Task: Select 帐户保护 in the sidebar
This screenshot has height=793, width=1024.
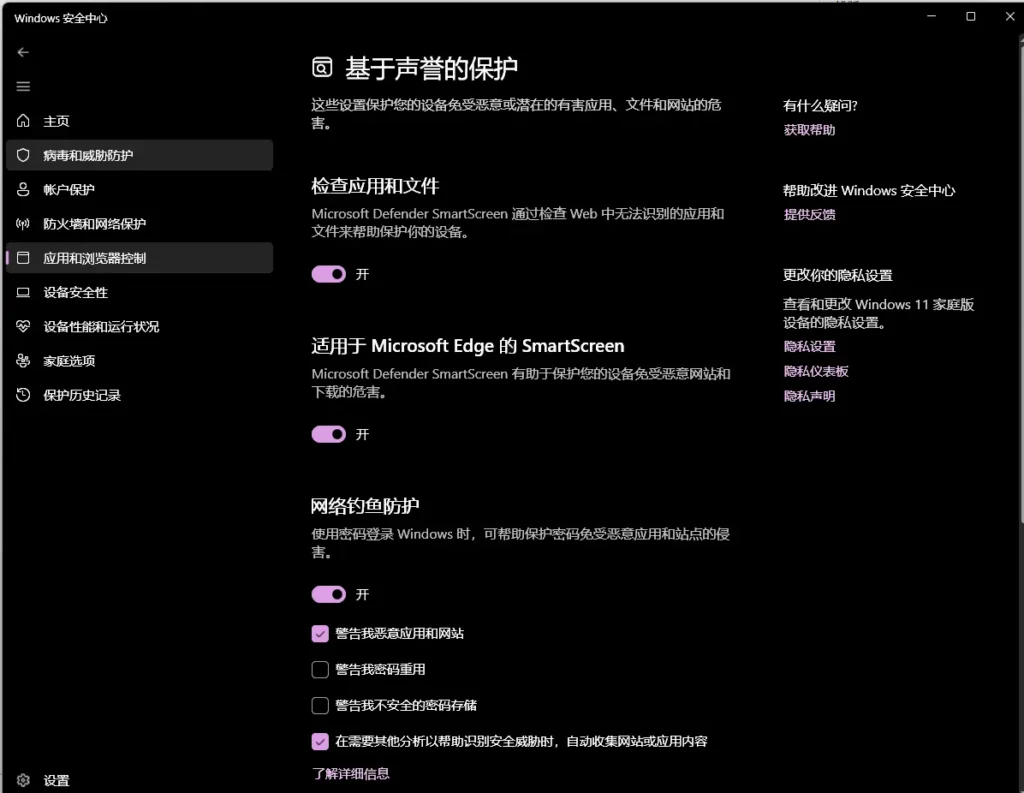Action: click(139, 189)
